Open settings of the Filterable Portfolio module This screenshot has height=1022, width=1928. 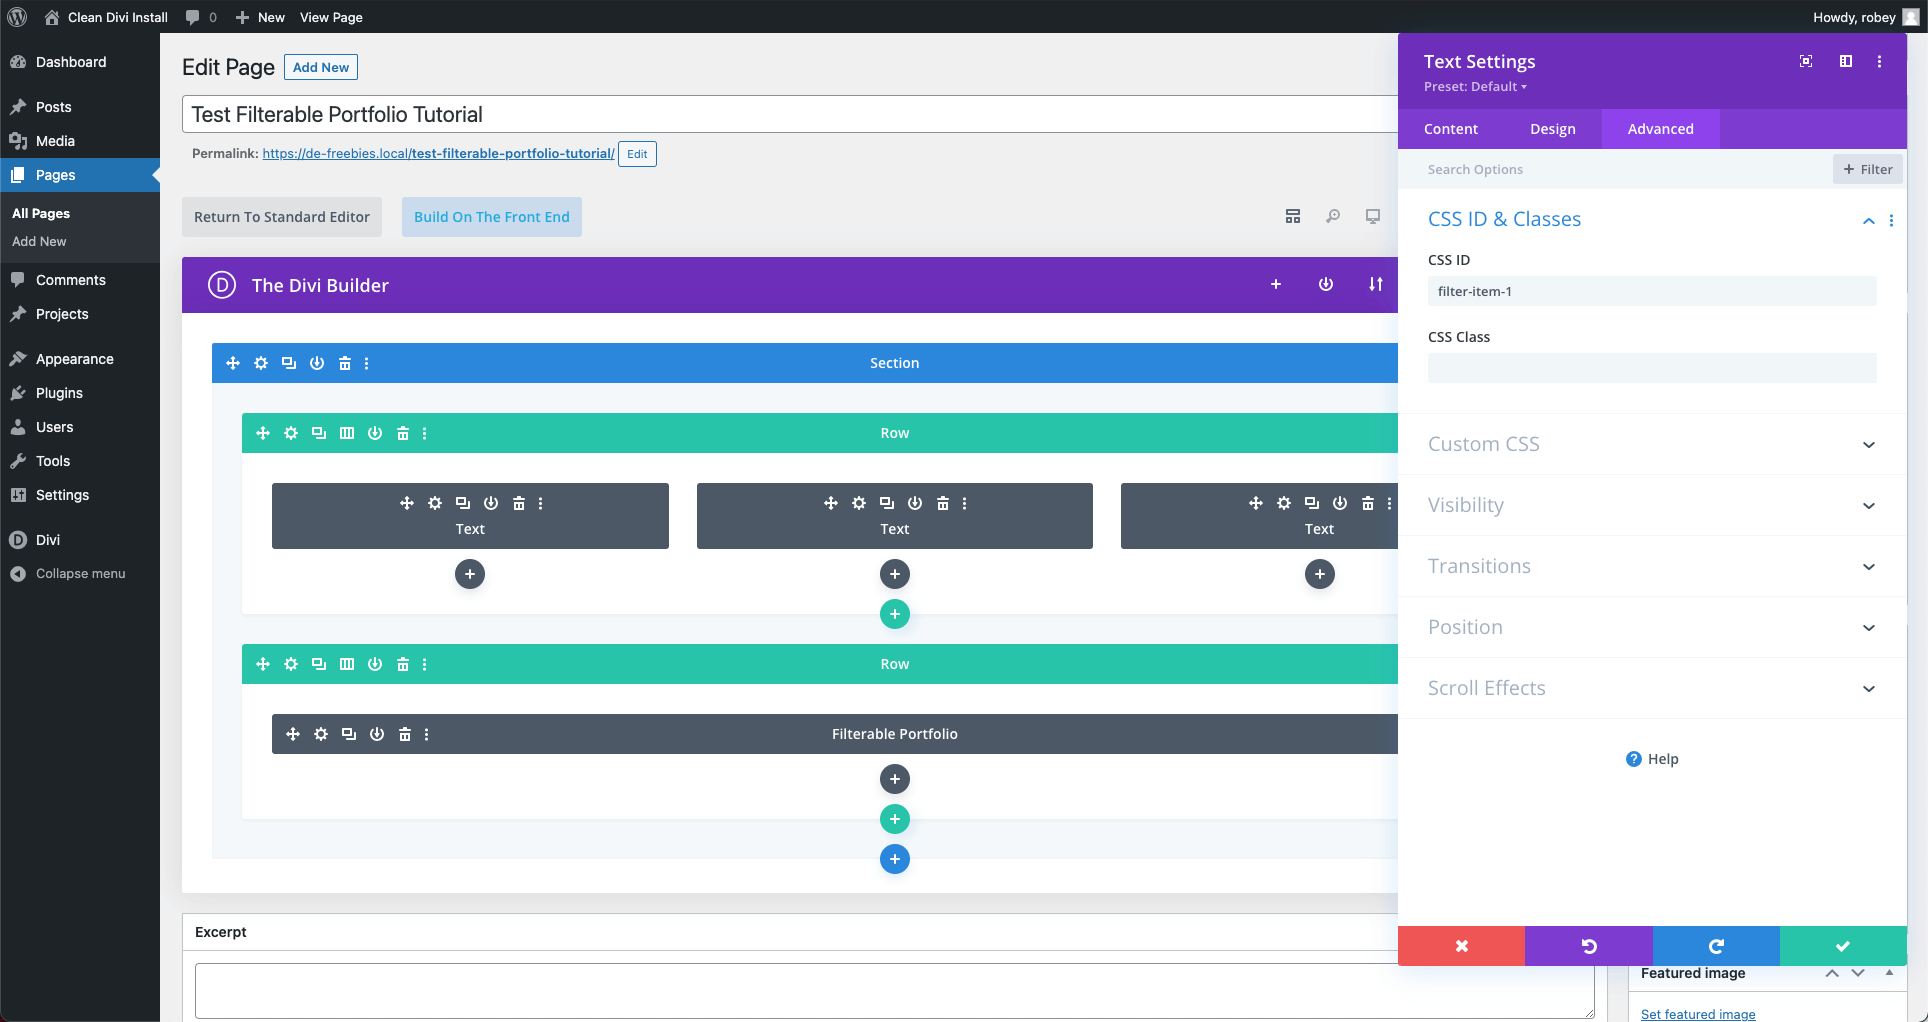coord(321,734)
